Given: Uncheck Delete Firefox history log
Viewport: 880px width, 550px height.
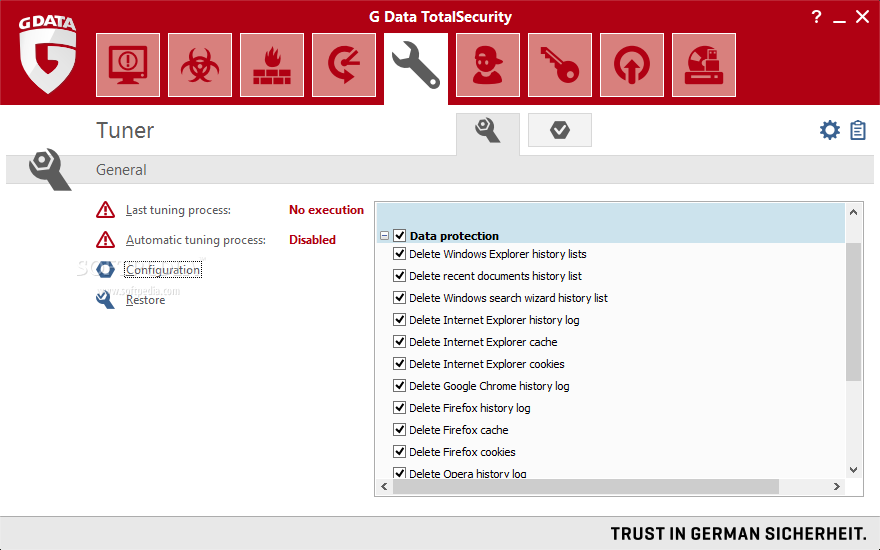Looking at the screenshot, I should [x=400, y=407].
